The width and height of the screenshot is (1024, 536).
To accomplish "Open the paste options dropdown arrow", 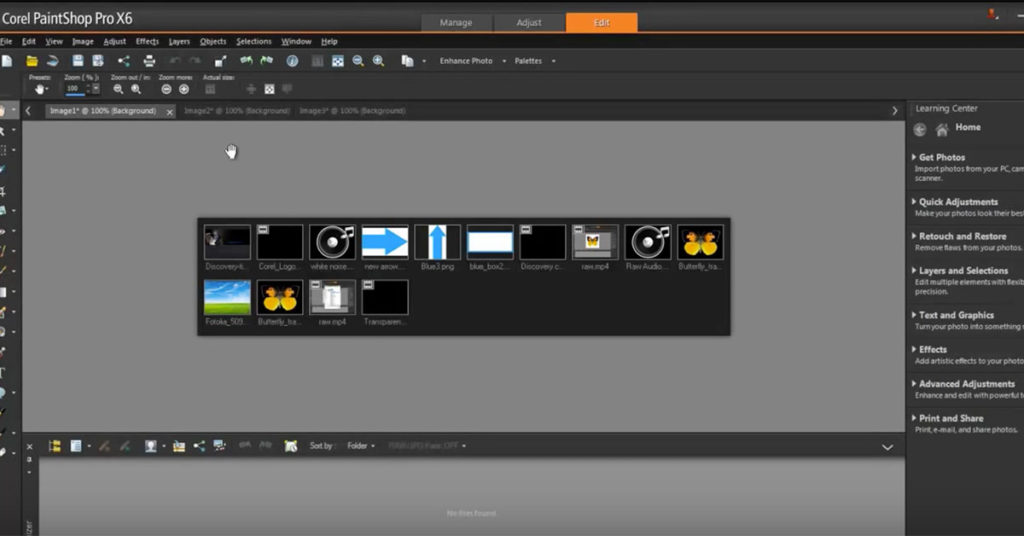I will coord(424,61).
